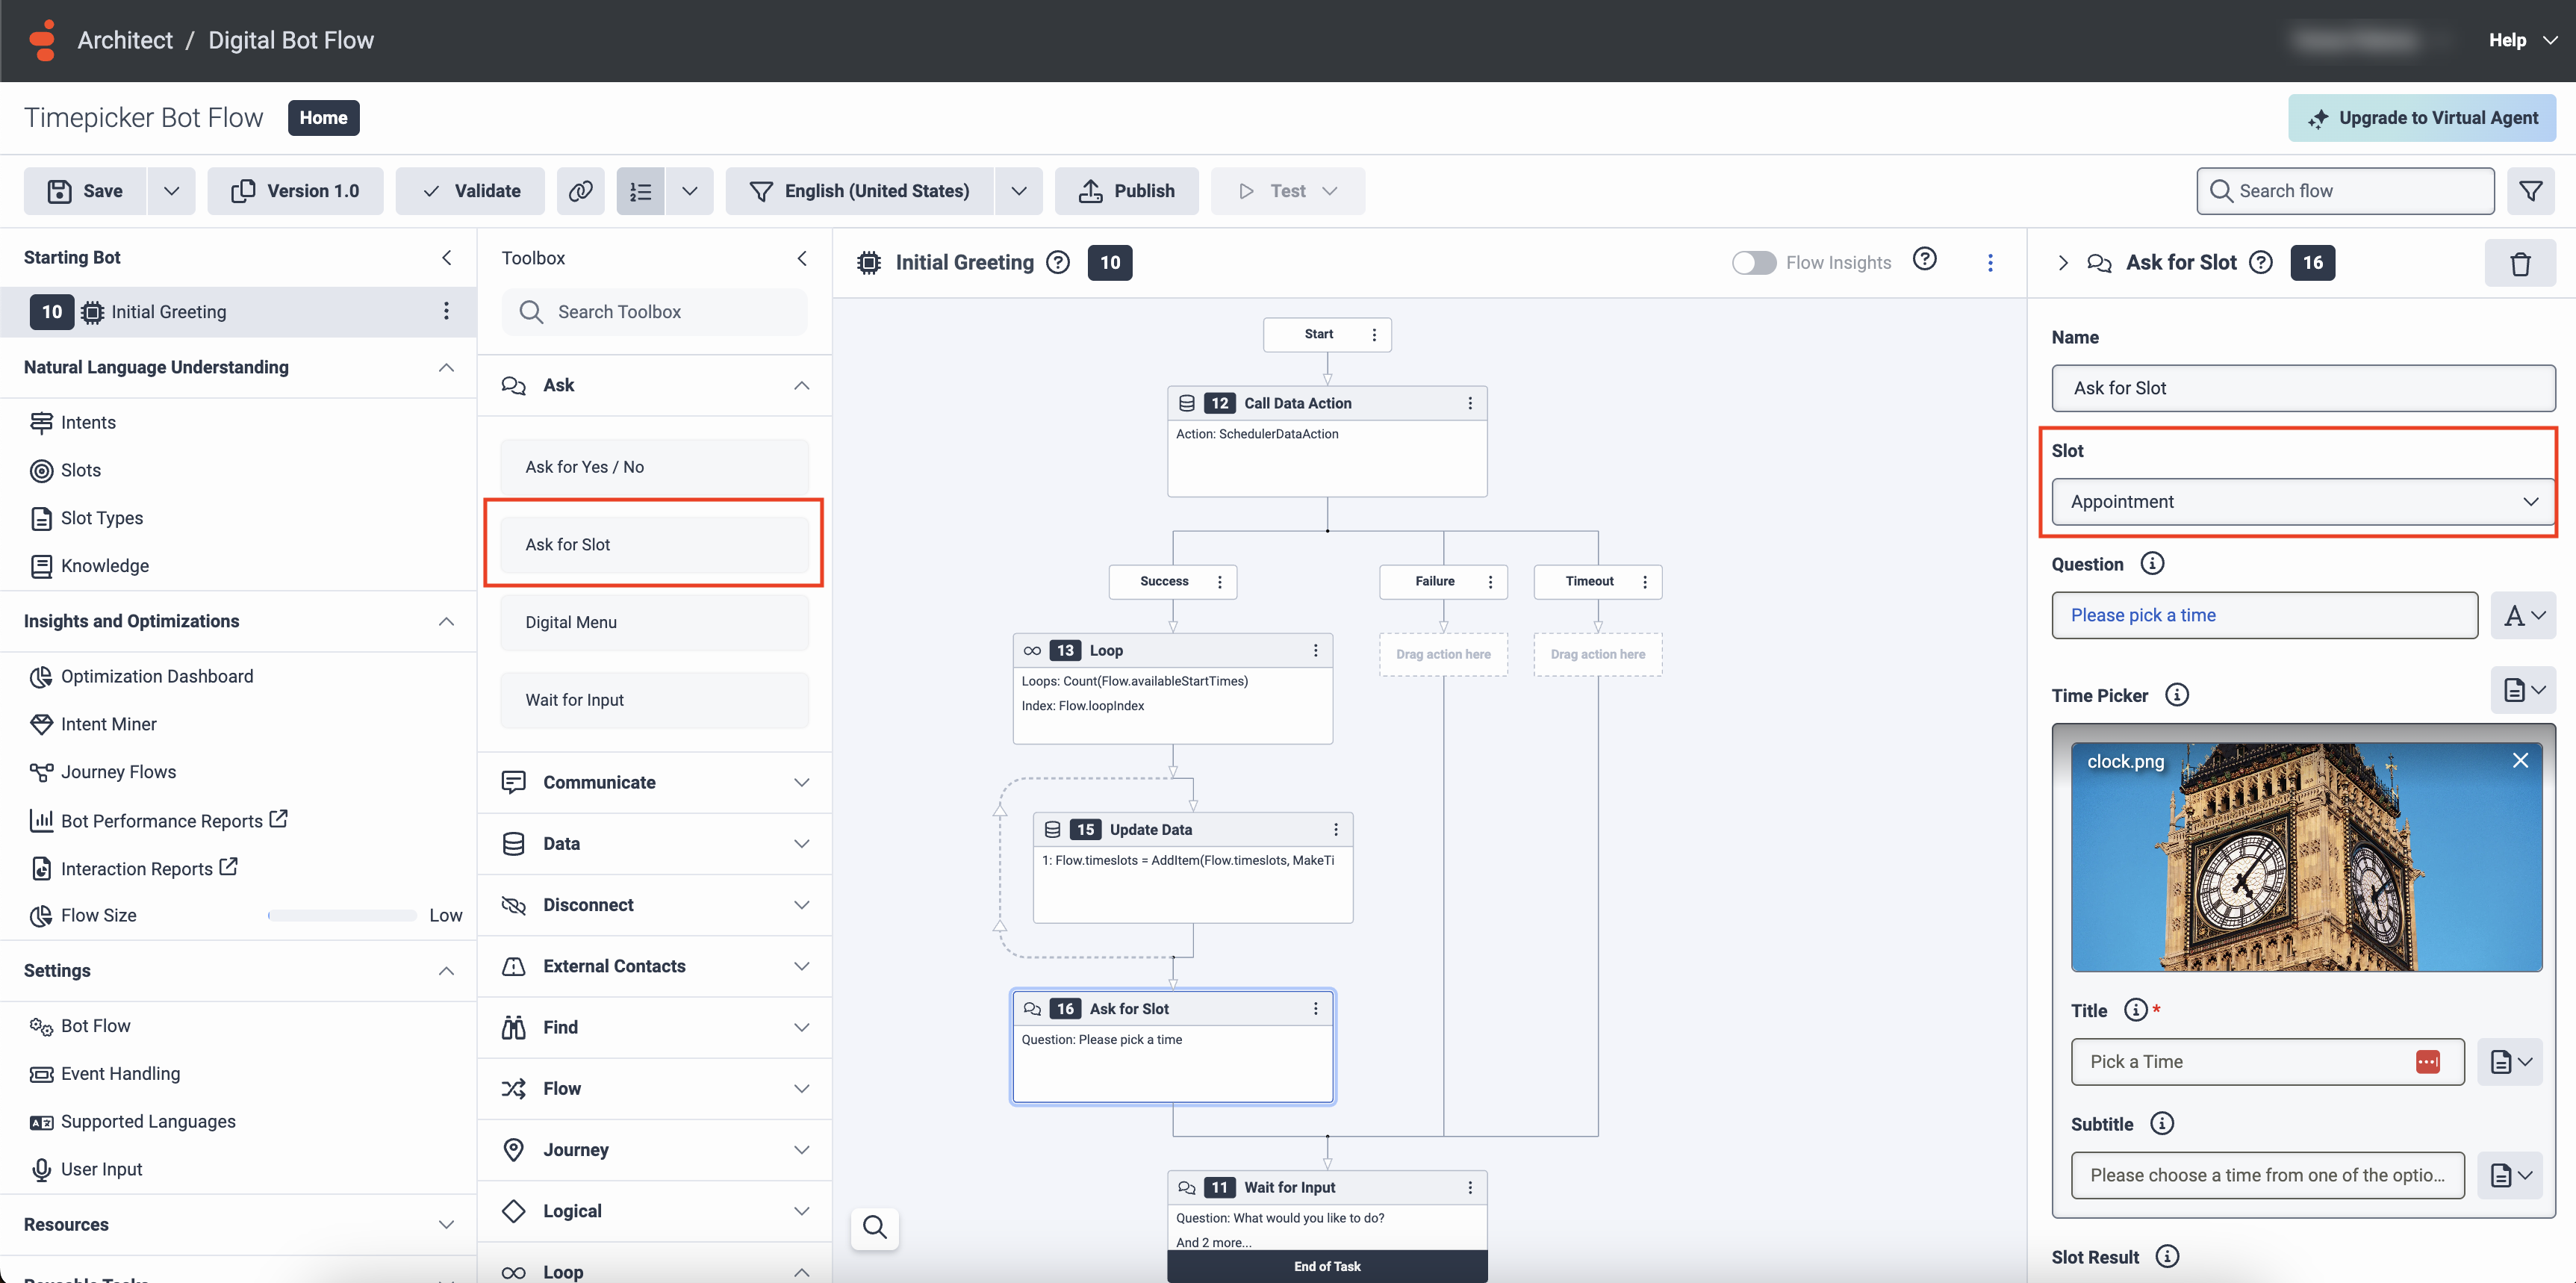Click into the Search flow field
The height and width of the screenshot is (1283, 2576).
pyautogui.click(x=2345, y=191)
